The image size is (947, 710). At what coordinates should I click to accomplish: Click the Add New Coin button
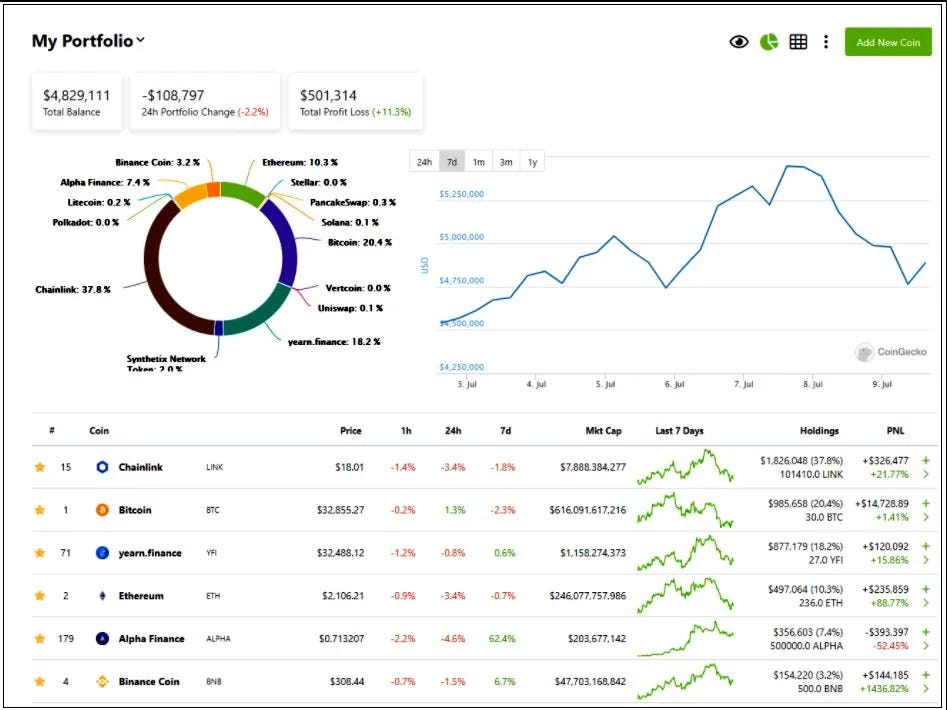tap(888, 42)
